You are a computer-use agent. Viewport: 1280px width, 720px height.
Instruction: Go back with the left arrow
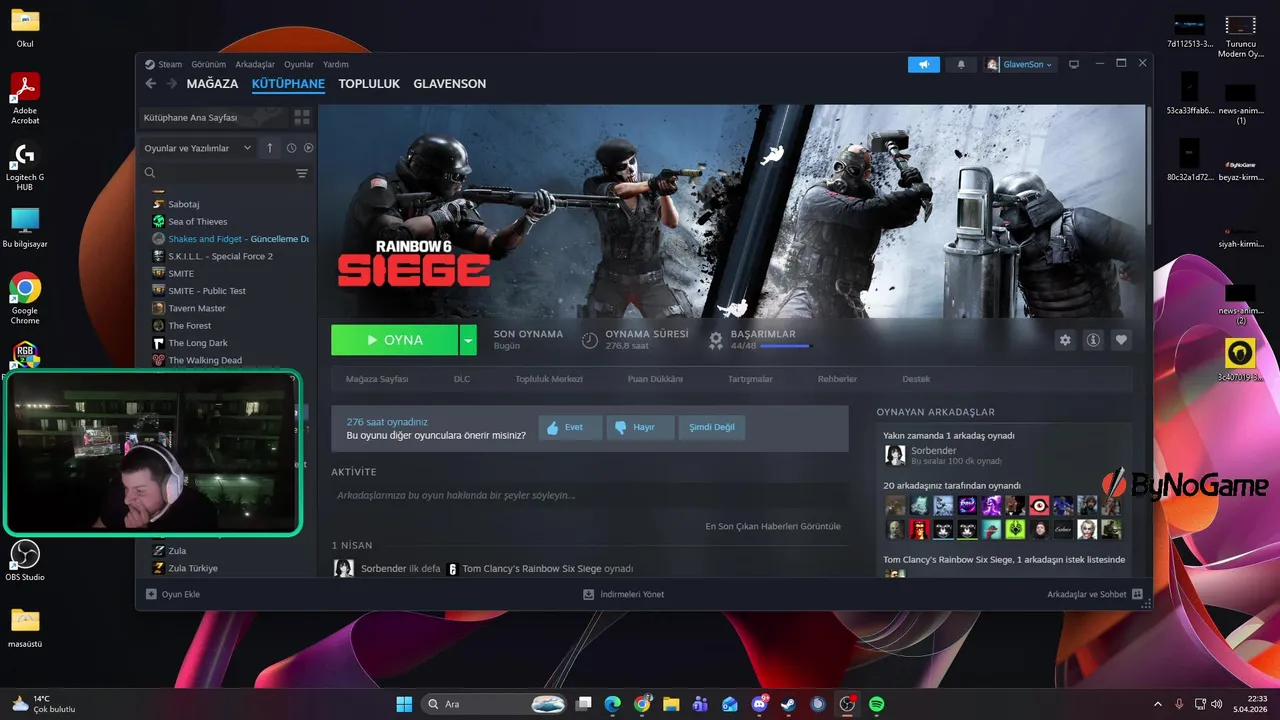(x=151, y=84)
